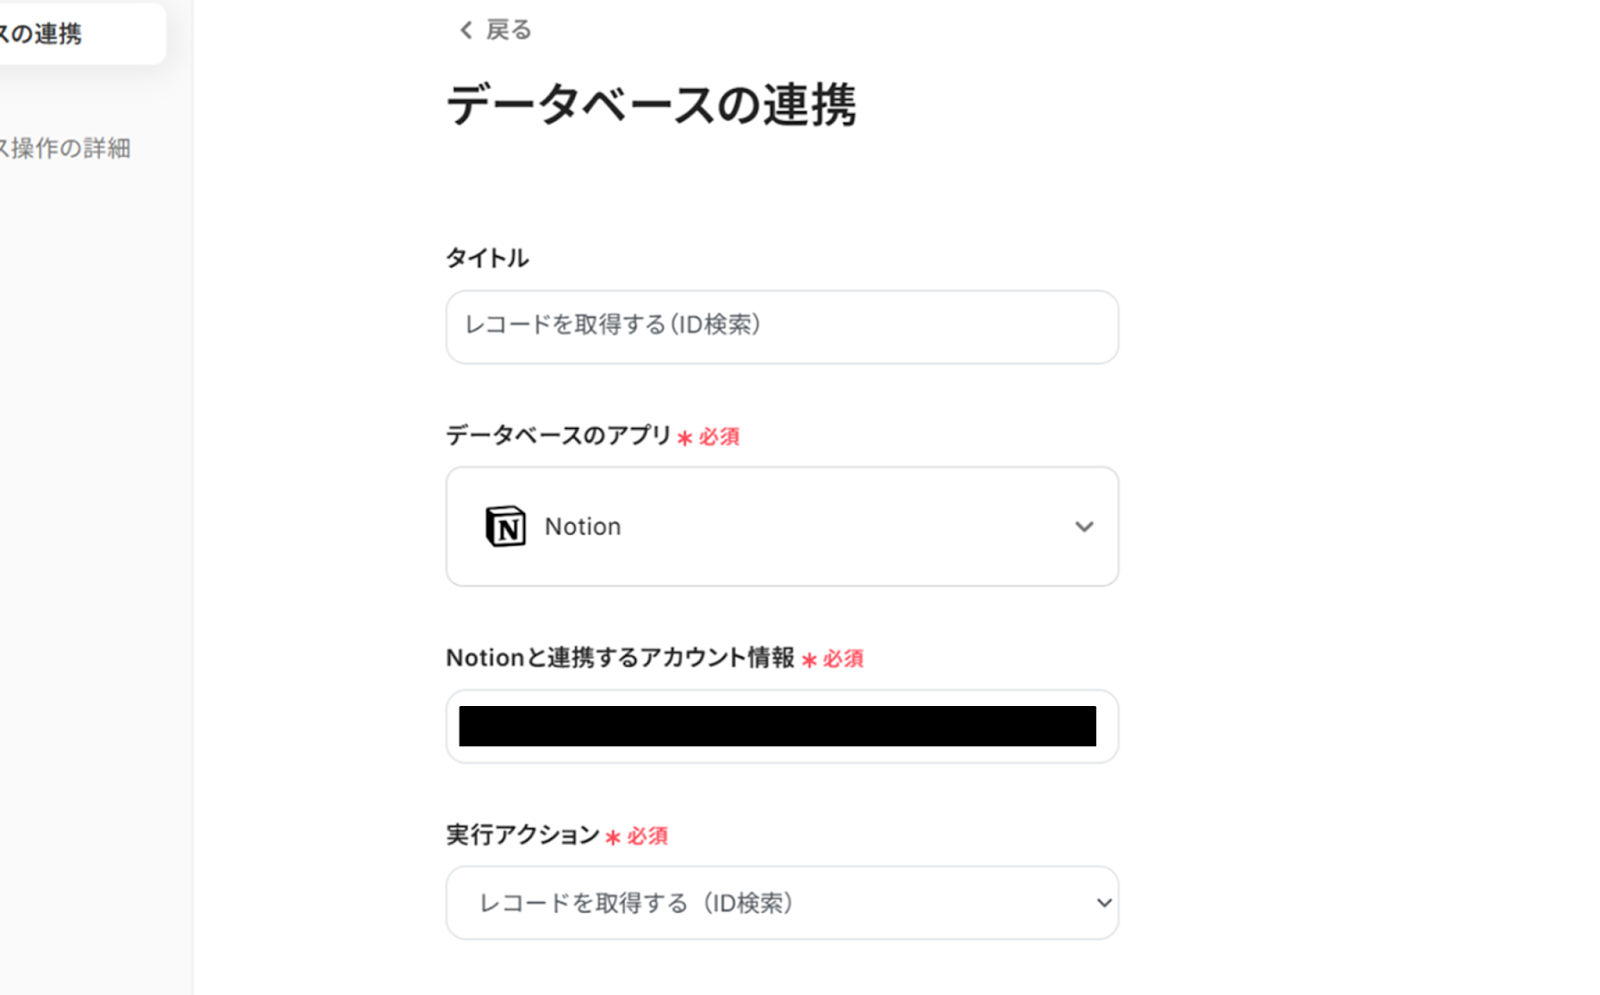Click the Notion logo icon
This screenshot has height=995, width=1600.
pyautogui.click(x=505, y=526)
